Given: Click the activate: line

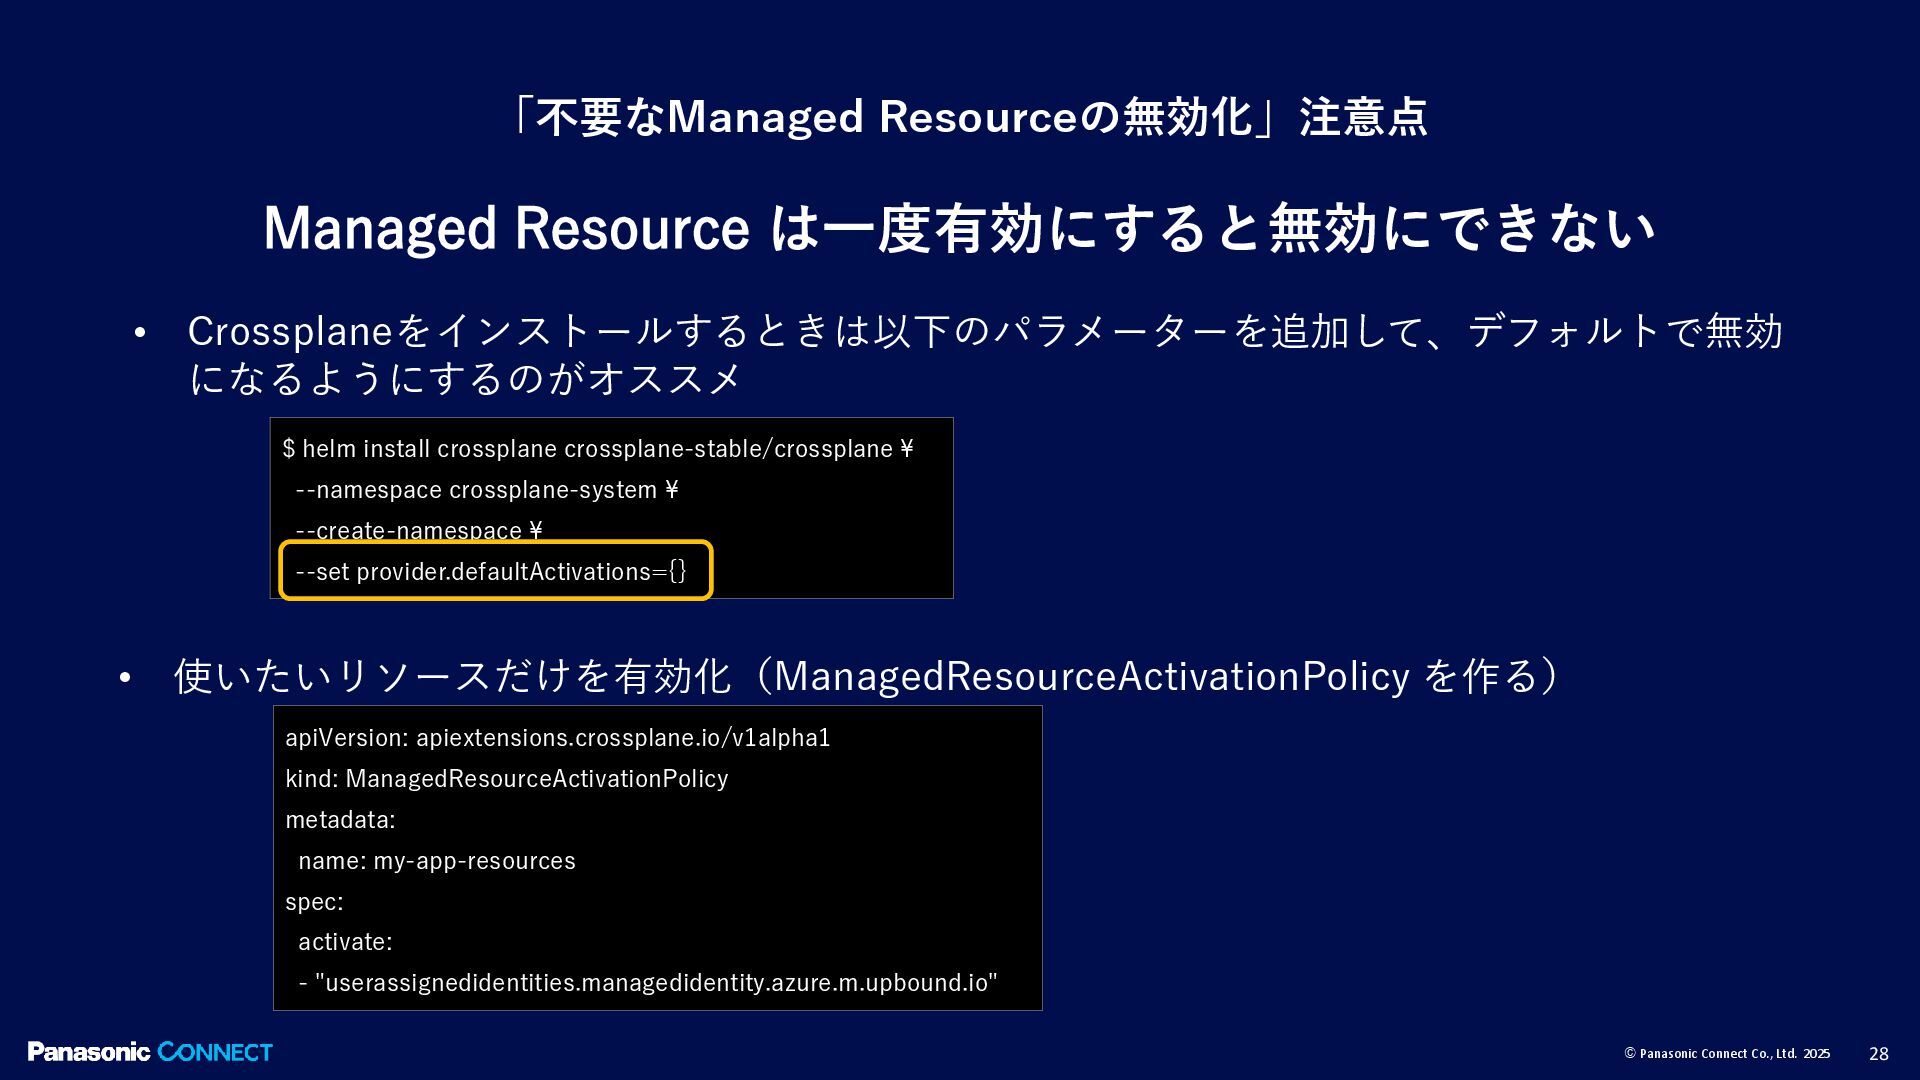Looking at the screenshot, I should tap(345, 942).
